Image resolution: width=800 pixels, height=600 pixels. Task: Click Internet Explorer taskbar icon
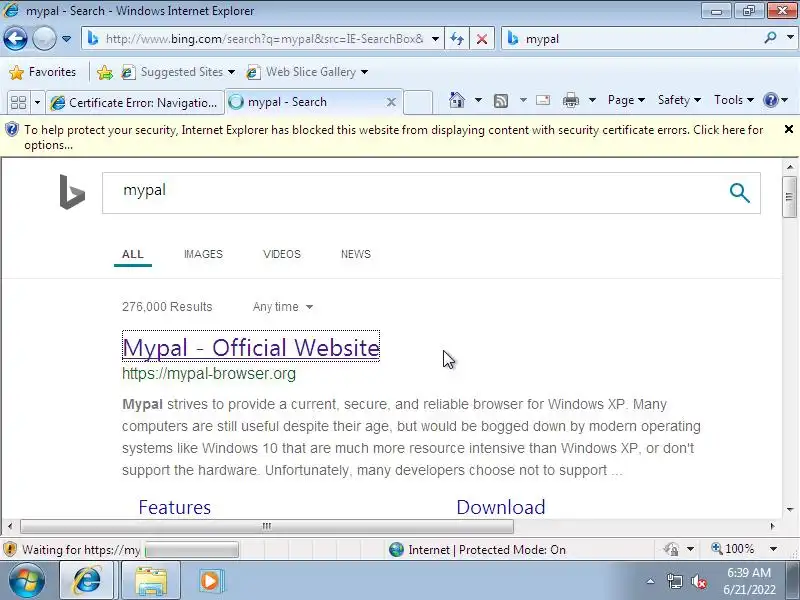(x=87, y=580)
